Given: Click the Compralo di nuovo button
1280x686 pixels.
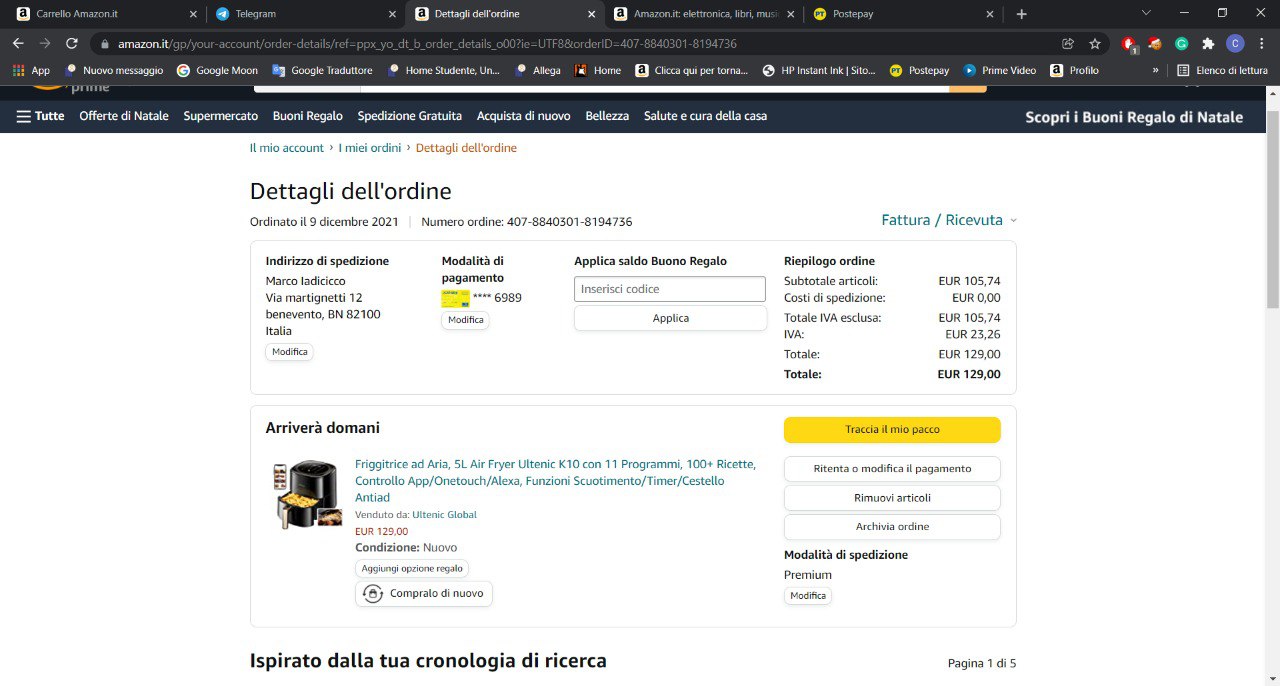Looking at the screenshot, I should [x=424, y=594].
